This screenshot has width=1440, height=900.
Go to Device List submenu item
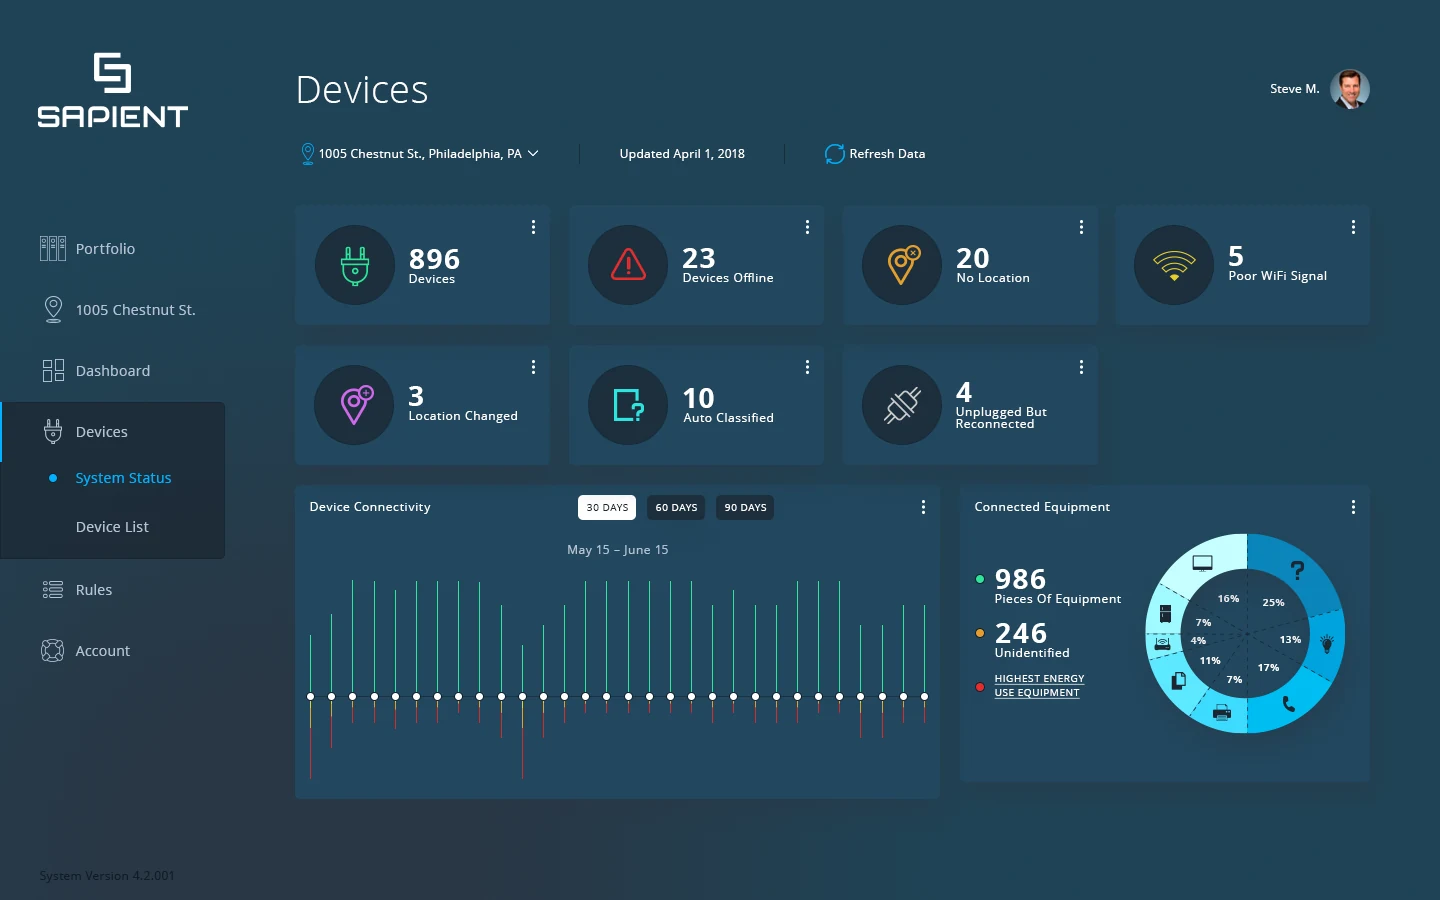[x=112, y=527]
